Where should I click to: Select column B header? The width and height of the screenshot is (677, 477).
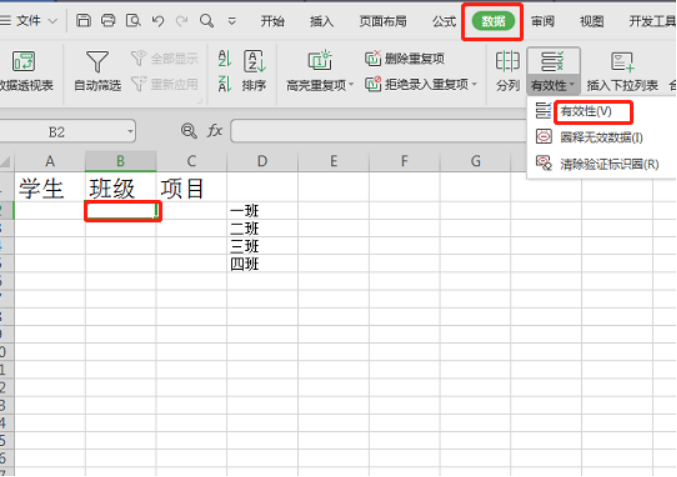120,161
